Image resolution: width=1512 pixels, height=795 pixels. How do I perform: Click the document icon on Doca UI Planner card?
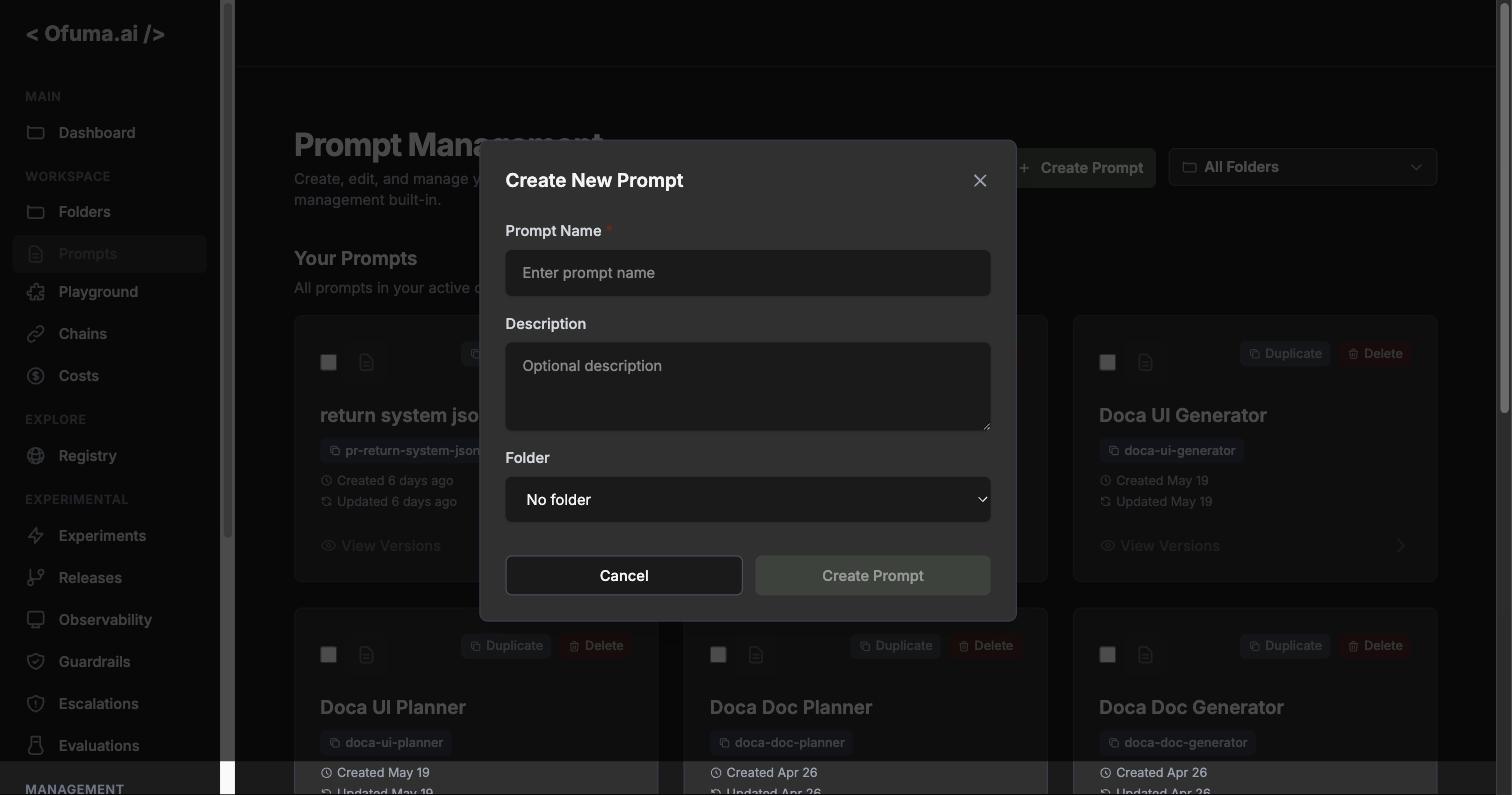click(x=366, y=655)
